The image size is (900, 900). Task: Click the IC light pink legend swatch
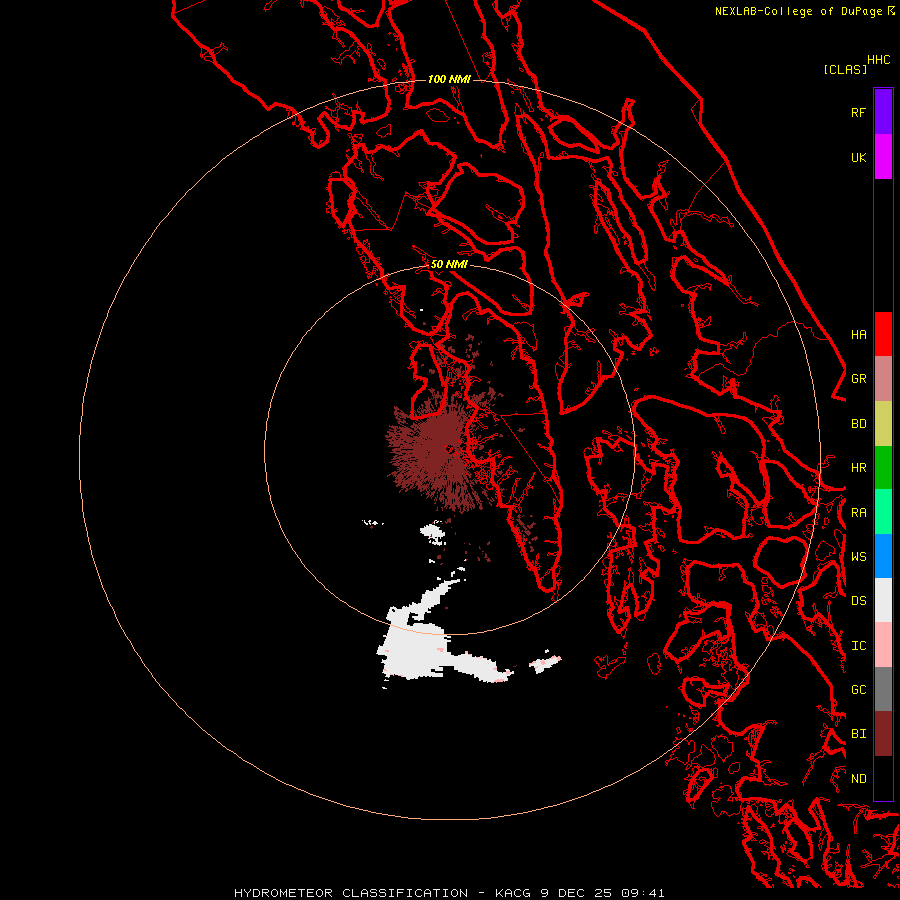pos(883,645)
